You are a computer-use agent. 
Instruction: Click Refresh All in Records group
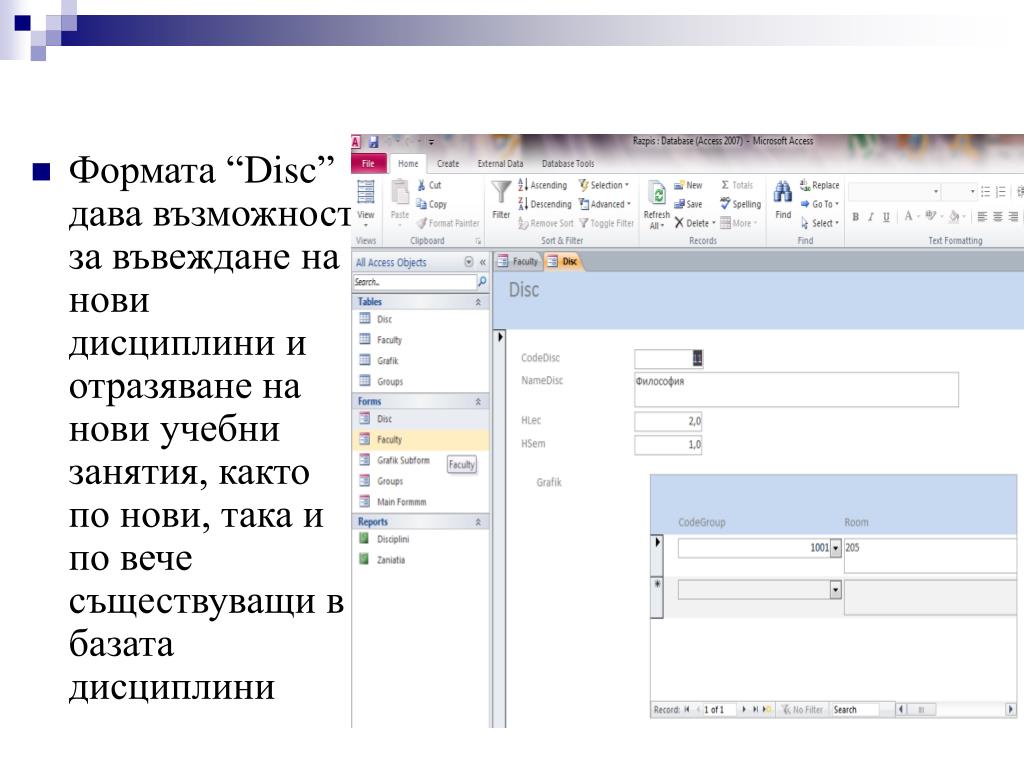[657, 197]
